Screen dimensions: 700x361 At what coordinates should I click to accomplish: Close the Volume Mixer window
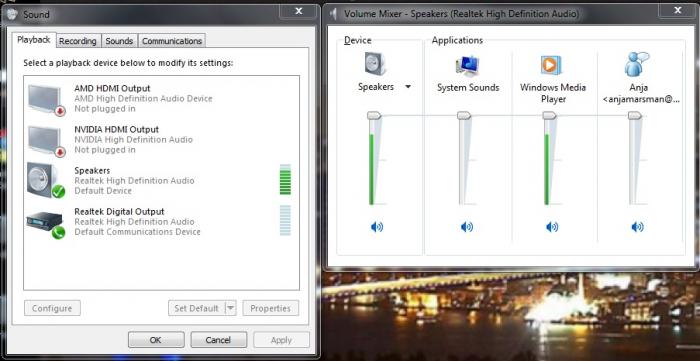tap(678, 10)
